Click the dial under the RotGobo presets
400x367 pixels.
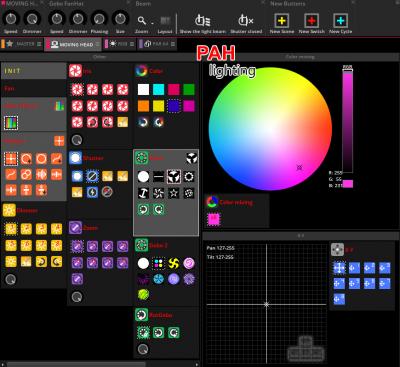143,349
